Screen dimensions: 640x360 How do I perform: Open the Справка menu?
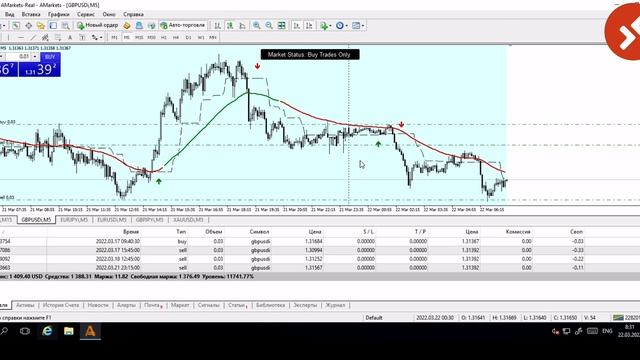point(133,14)
